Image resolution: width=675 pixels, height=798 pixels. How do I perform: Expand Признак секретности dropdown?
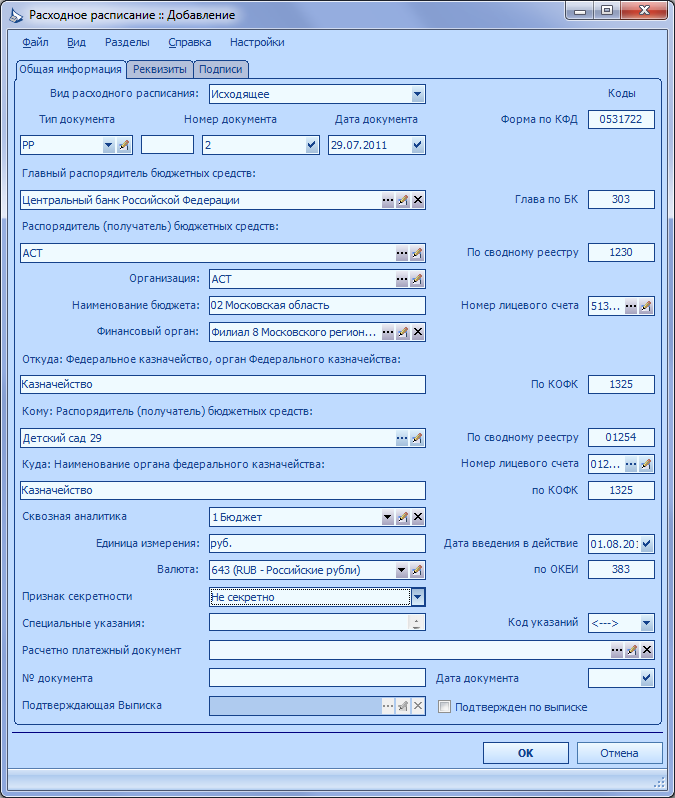point(417,596)
